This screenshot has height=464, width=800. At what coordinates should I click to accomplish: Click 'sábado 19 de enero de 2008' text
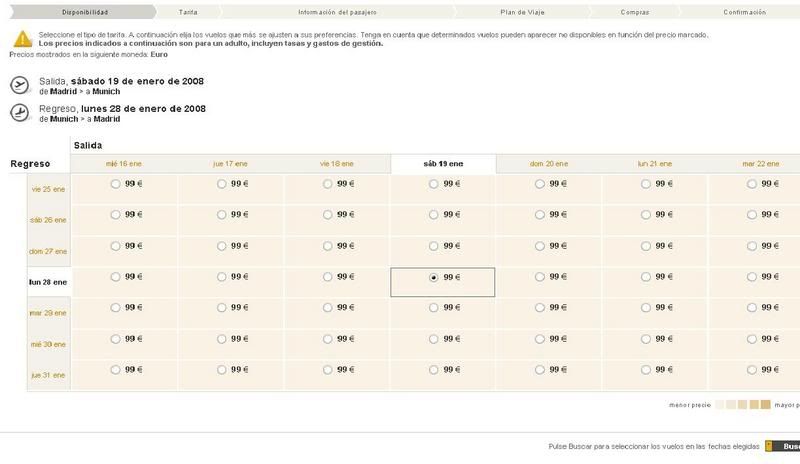tap(137, 81)
